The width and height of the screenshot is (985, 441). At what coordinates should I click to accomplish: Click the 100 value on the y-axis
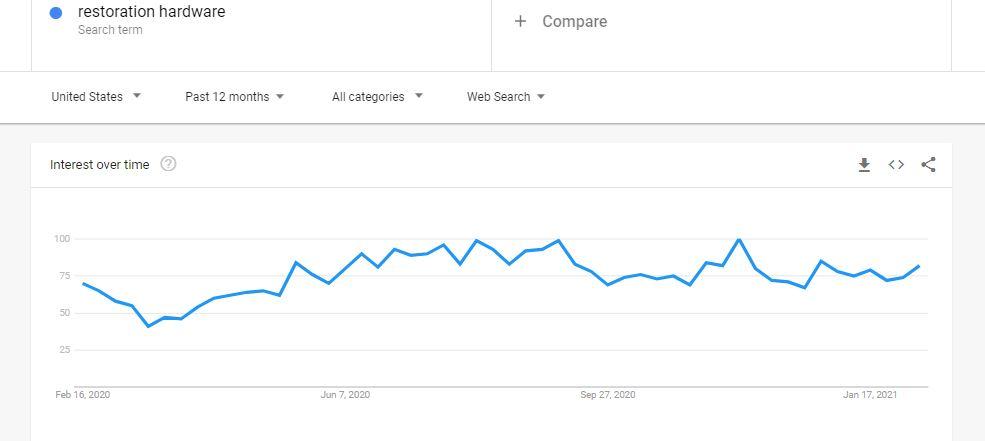click(x=62, y=239)
